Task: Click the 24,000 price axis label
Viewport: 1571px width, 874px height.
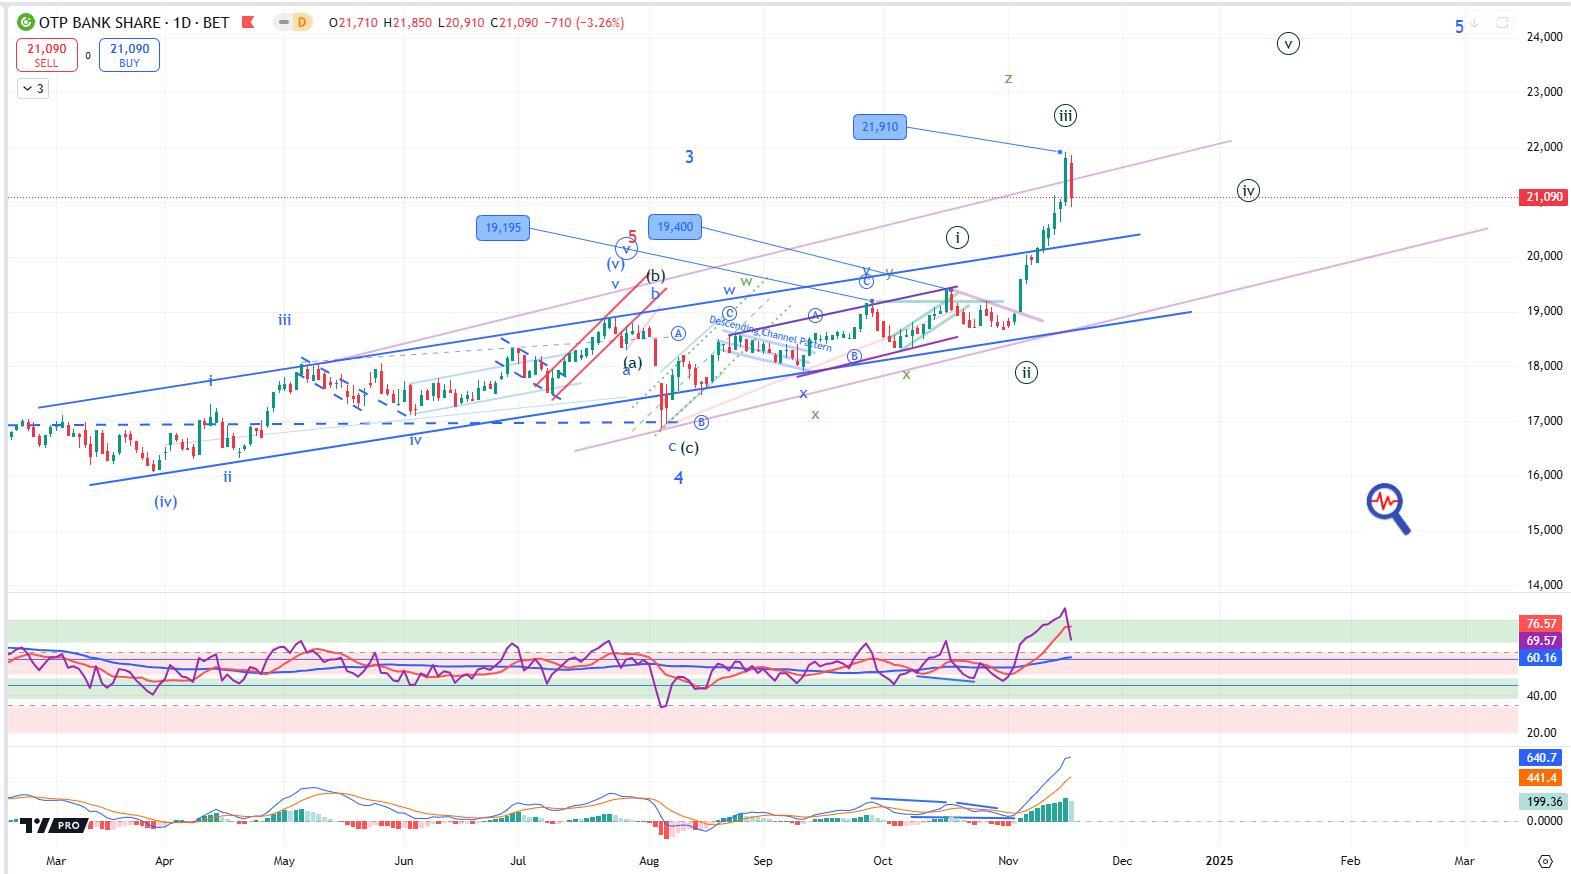Action: tap(1544, 37)
